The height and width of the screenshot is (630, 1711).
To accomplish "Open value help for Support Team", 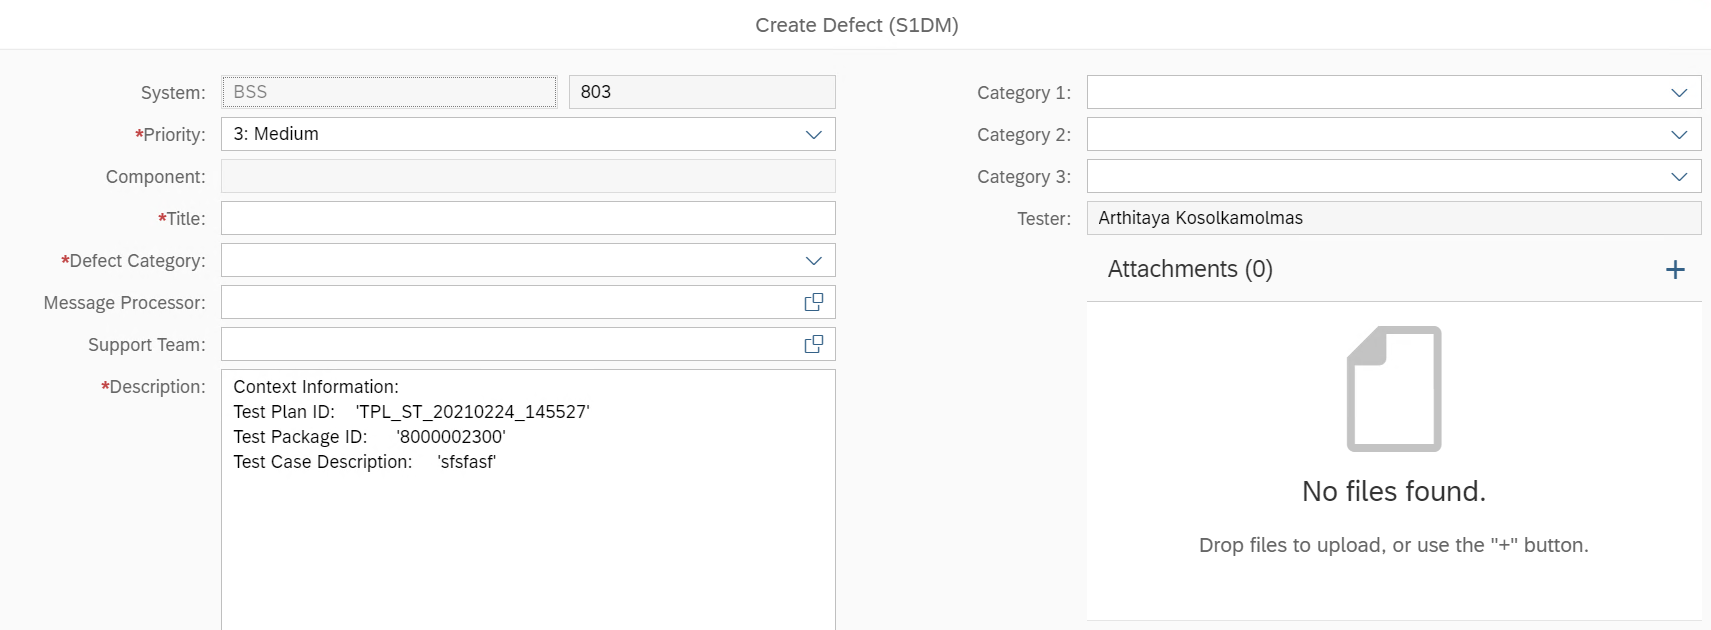I will pos(814,344).
